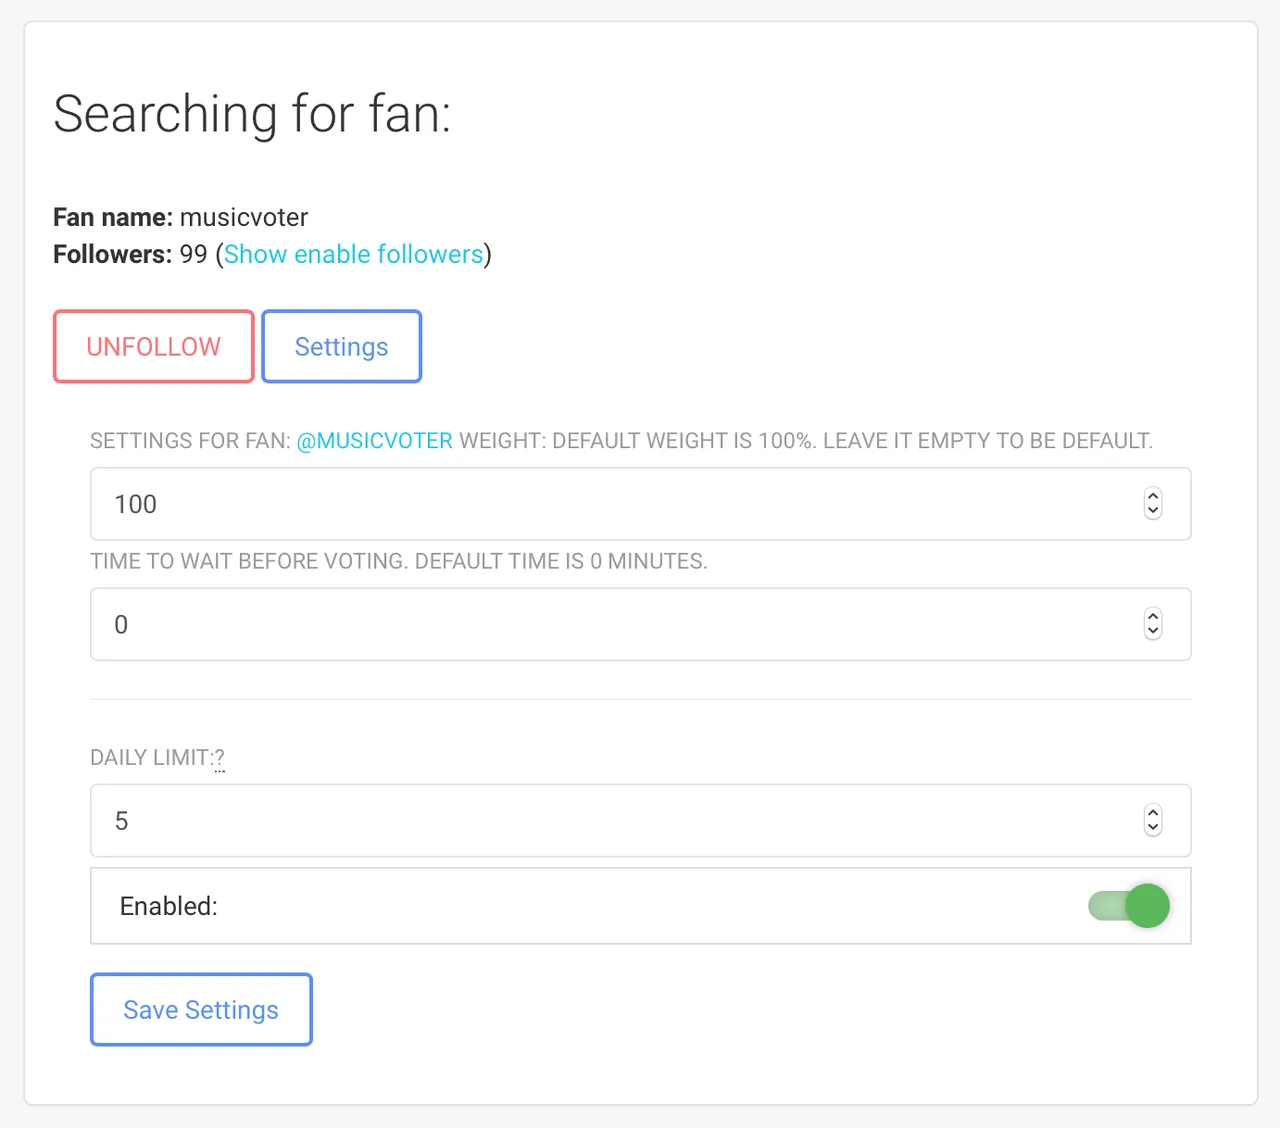Open the Settings button
Viewport: 1280px width, 1128px height.
click(341, 346)
